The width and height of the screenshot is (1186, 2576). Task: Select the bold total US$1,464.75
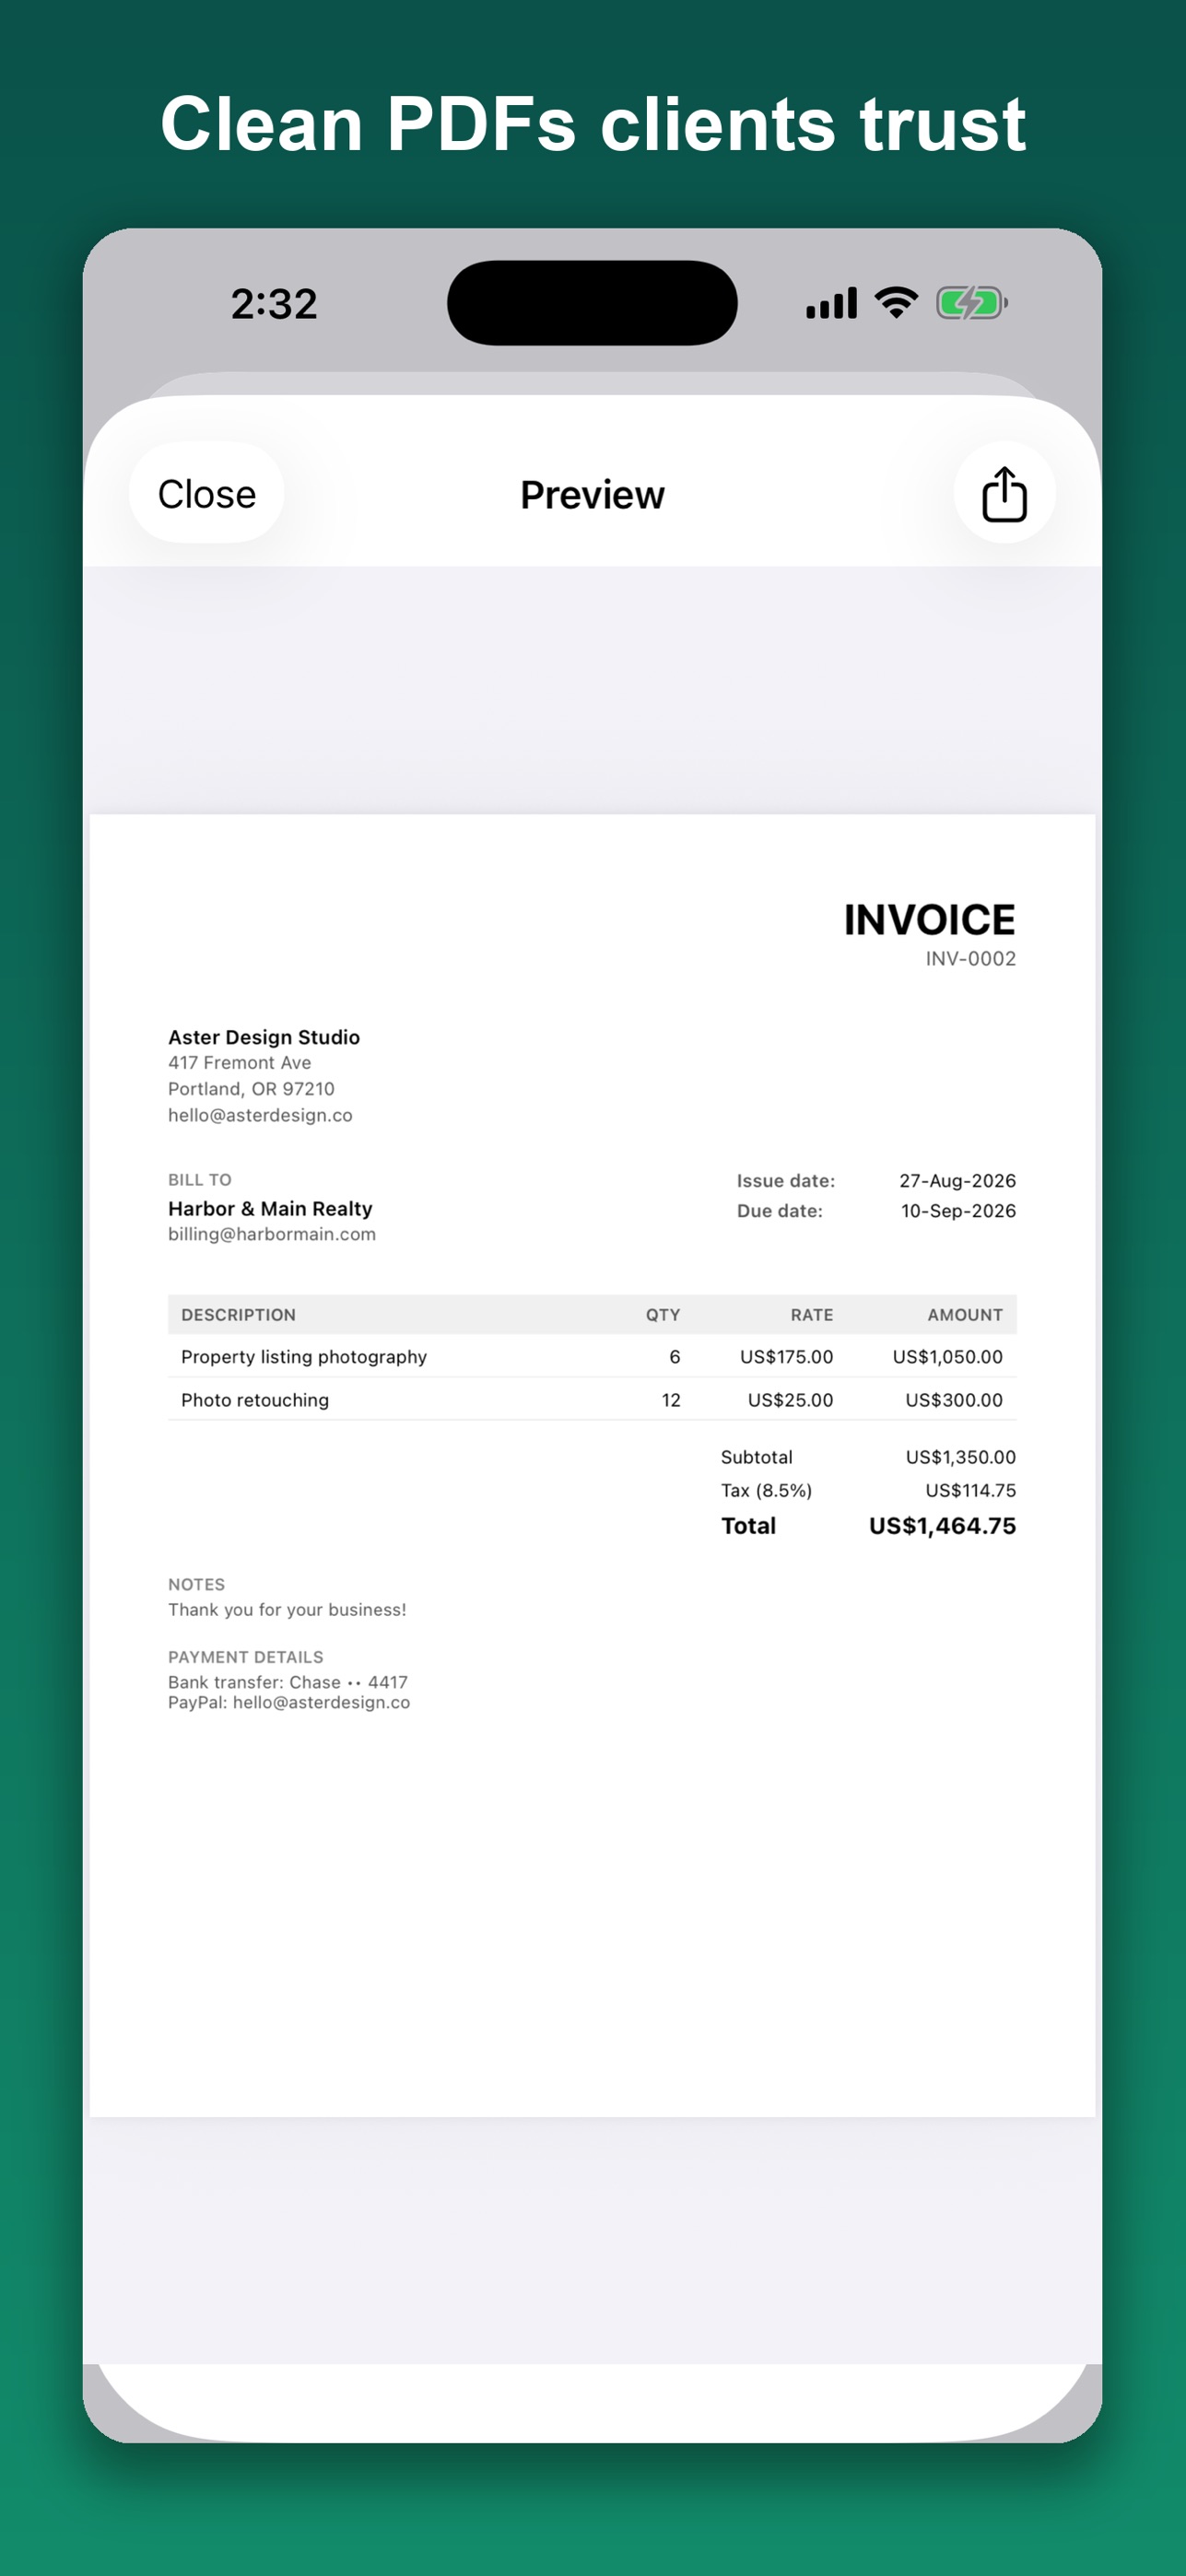coord(942,1526)
